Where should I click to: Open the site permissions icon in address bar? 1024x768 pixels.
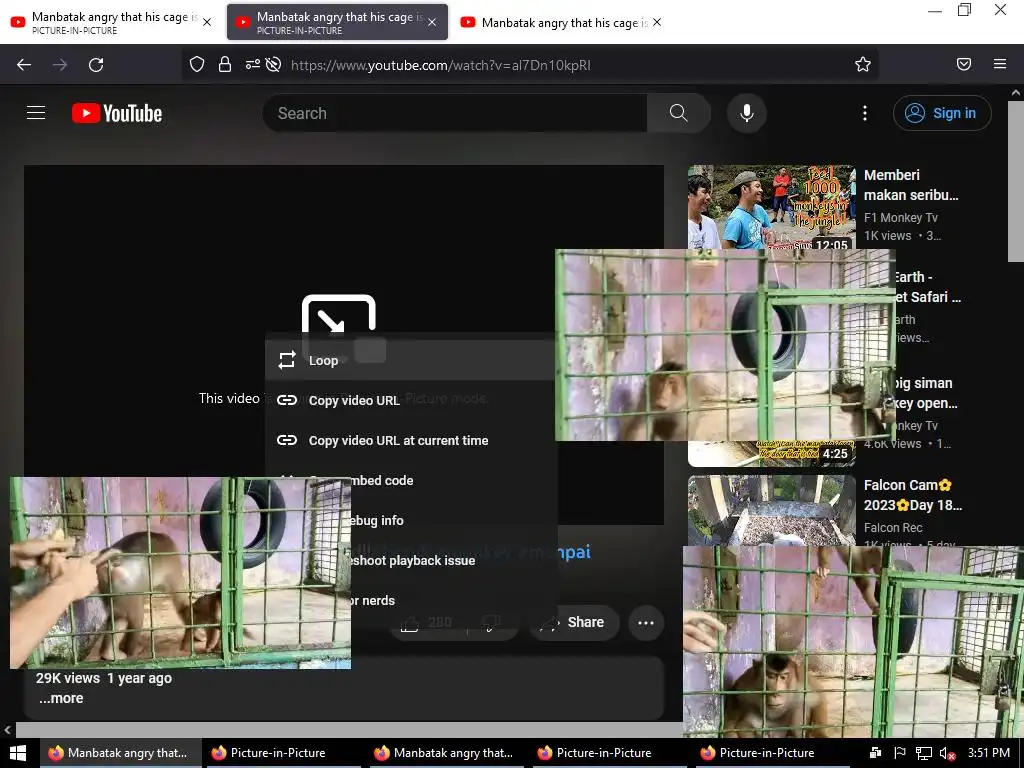[252, 64]
